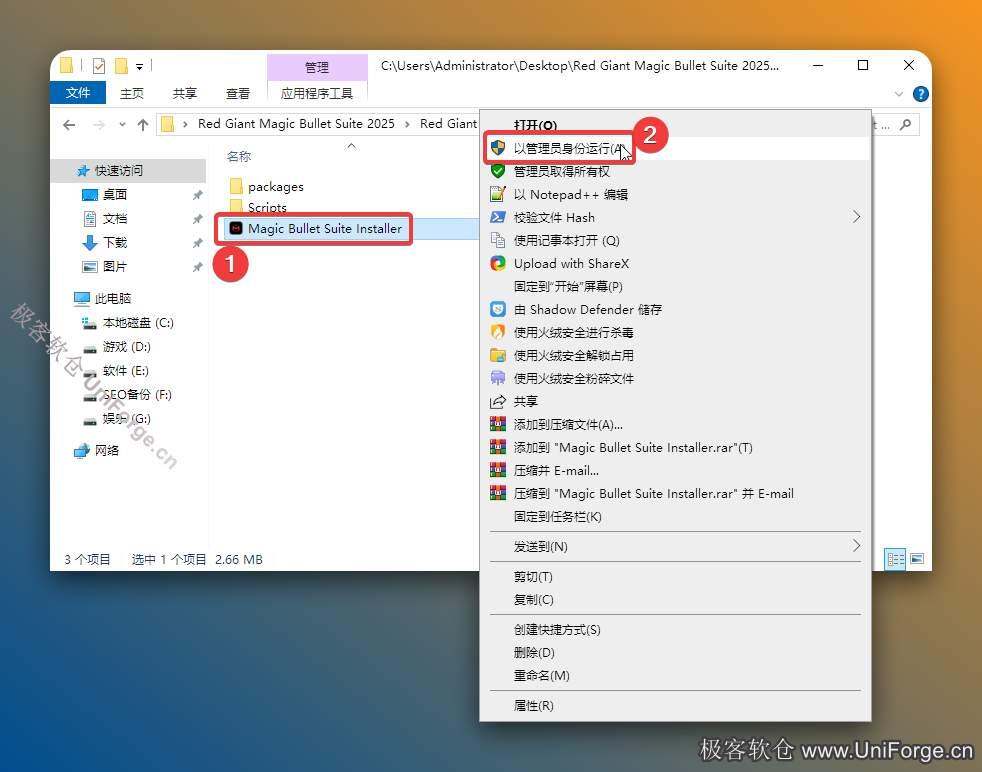Open the 文件 ribbon tab
The image size is (982, 772).
(x=78, y=93)
